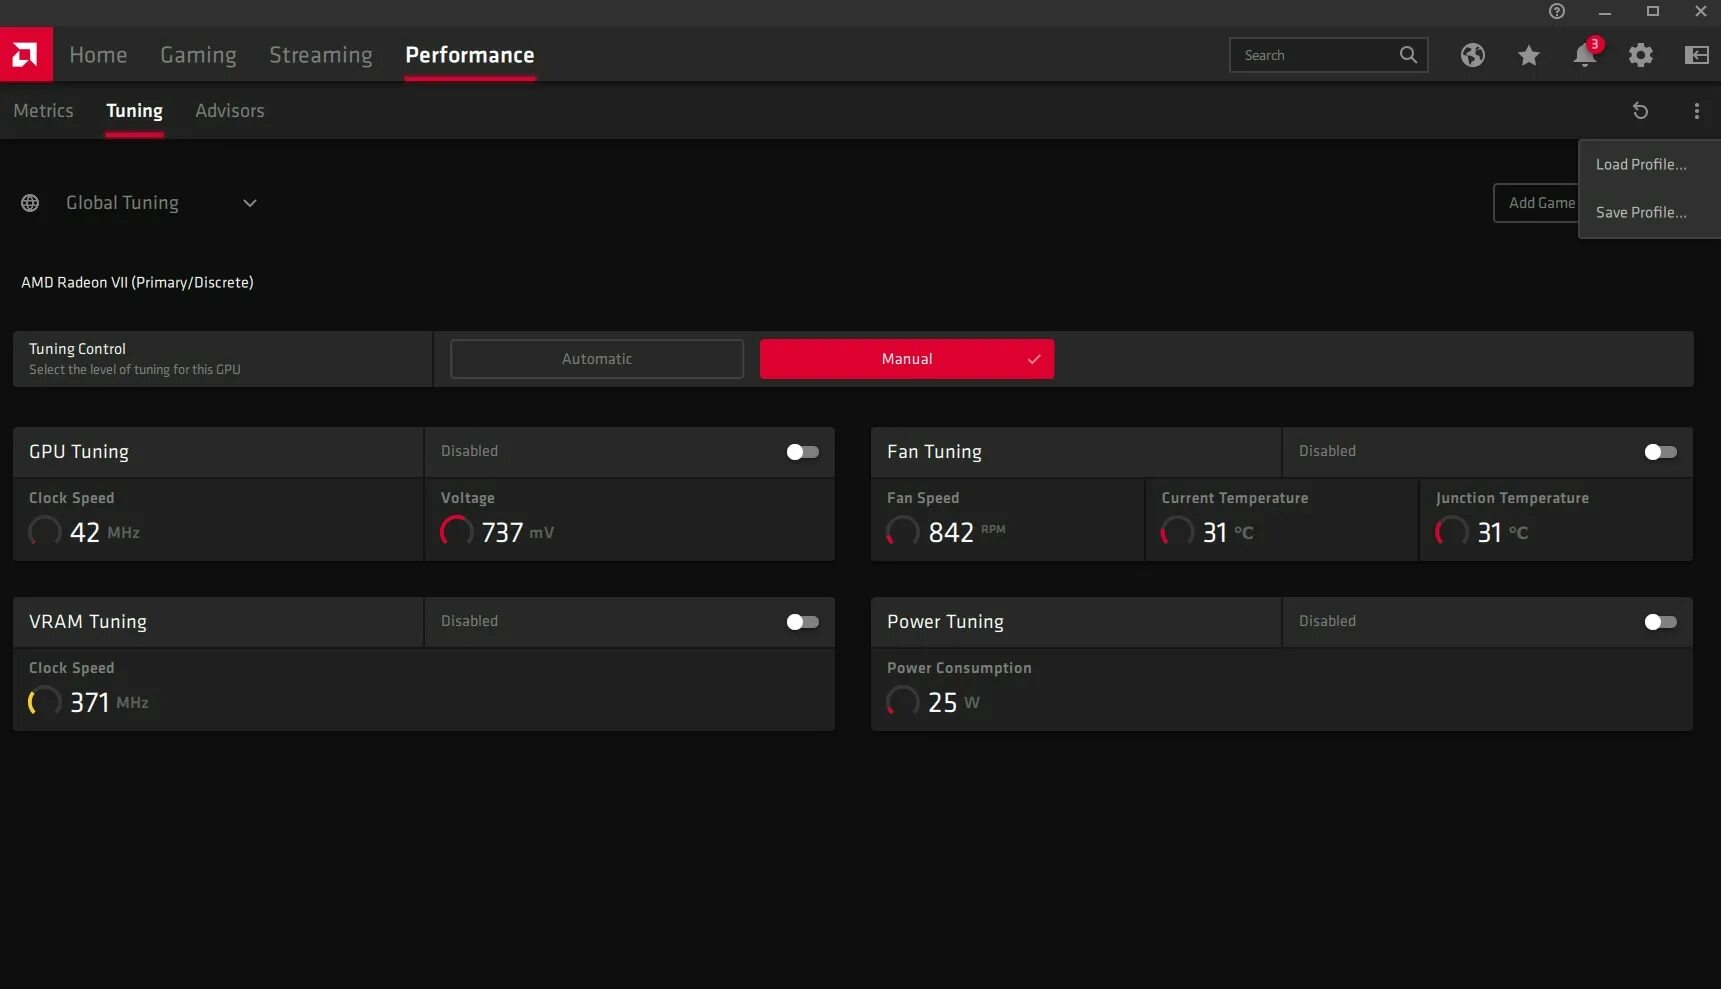Expand the Global Tuning dropdown chevron
Viewport: 1721px width, 989px height.
click(250, 203)
